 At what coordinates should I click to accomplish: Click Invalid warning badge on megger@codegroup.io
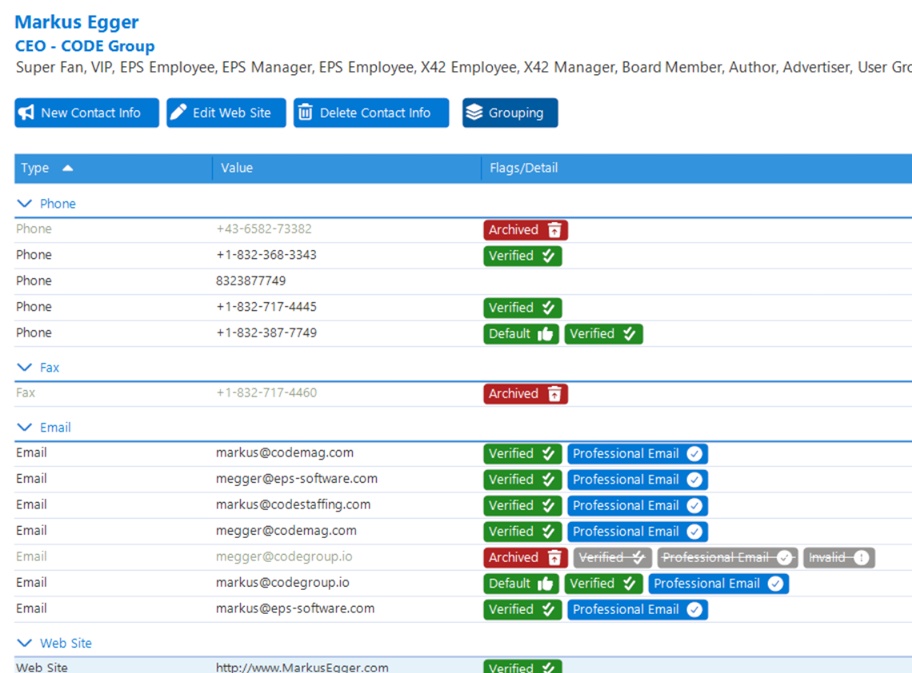click(839, 558)
